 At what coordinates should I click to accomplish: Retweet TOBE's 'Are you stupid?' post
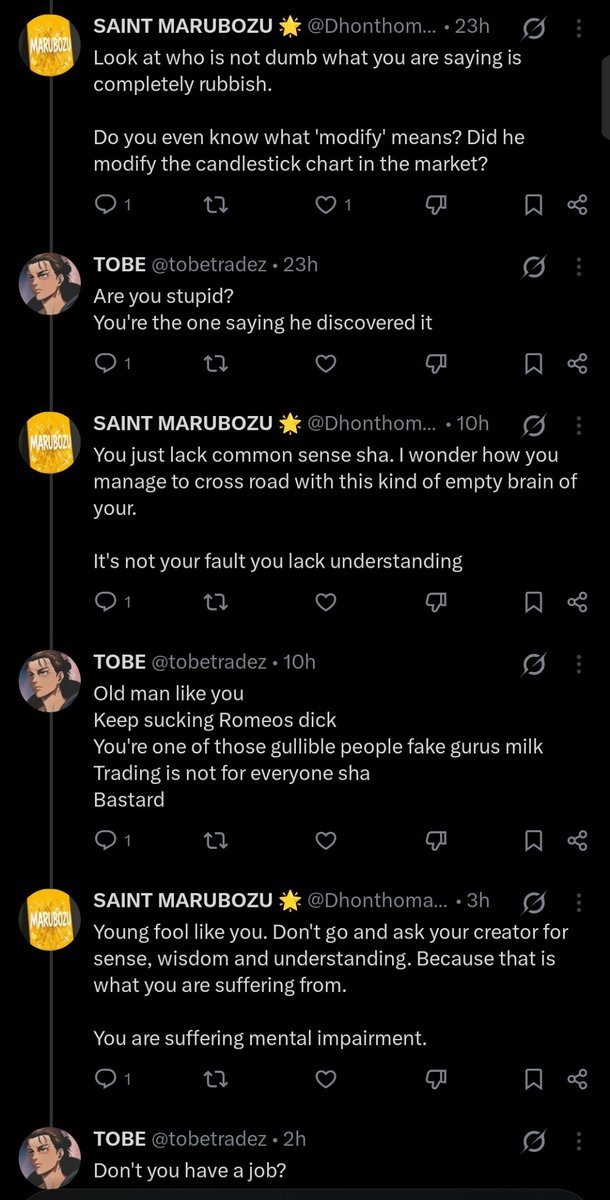point(216,364)
